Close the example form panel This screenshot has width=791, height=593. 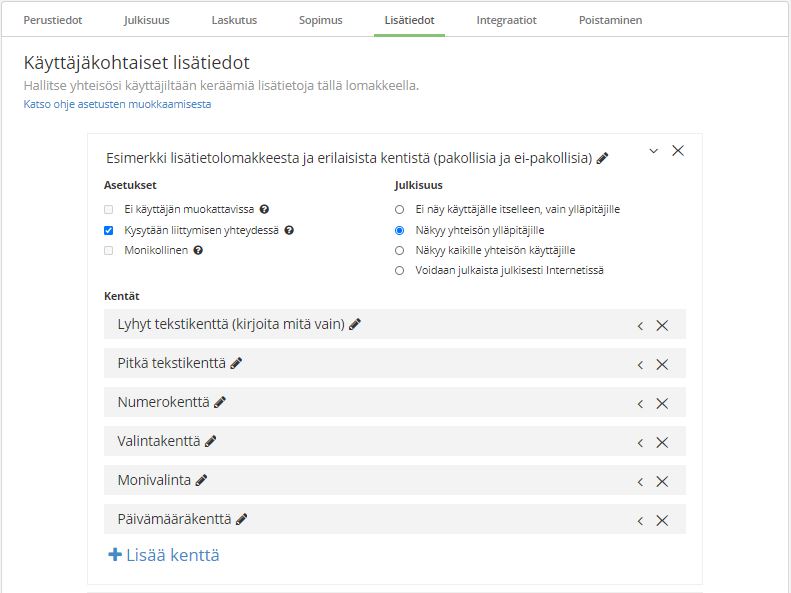678,151
